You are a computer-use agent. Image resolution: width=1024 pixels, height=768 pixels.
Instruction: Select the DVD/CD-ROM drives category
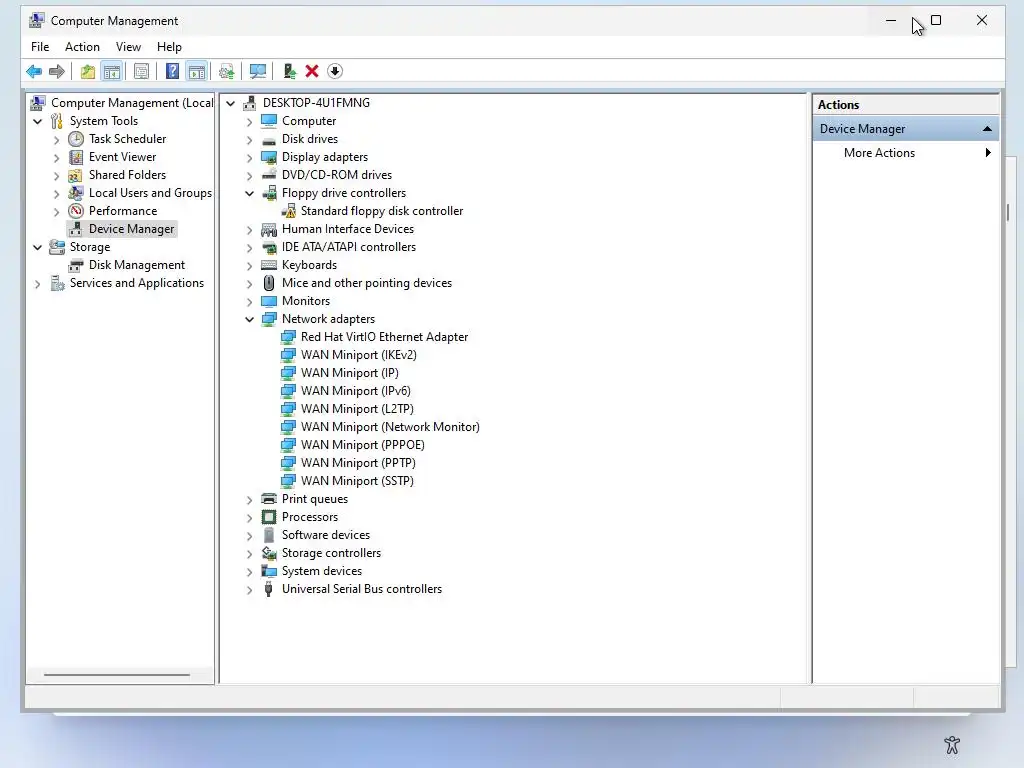[x=337, y=175]
